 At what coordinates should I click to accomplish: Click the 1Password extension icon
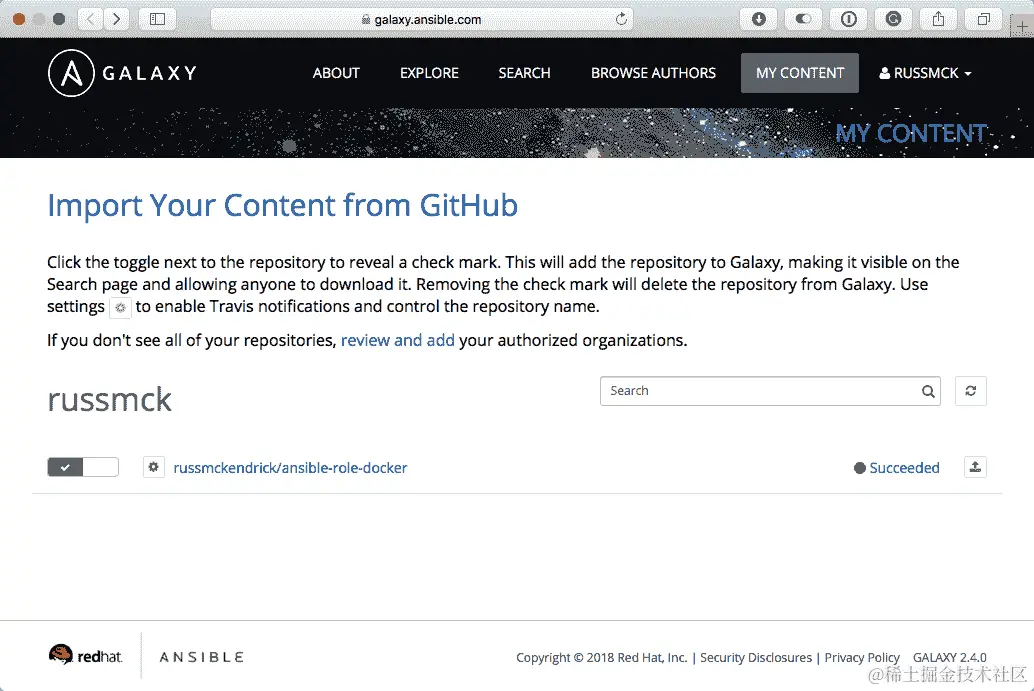click(849, 18)
